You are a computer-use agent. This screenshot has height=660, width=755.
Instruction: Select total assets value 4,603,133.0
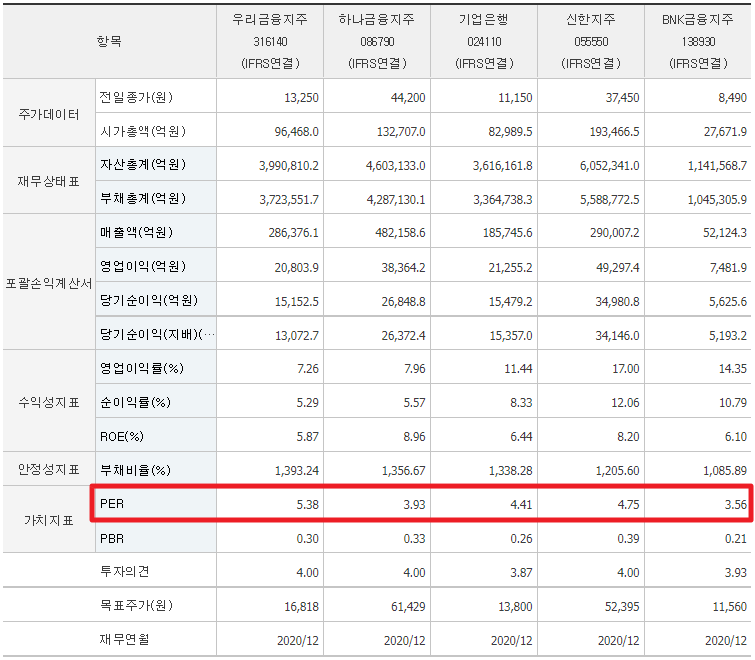coord(396,166)
